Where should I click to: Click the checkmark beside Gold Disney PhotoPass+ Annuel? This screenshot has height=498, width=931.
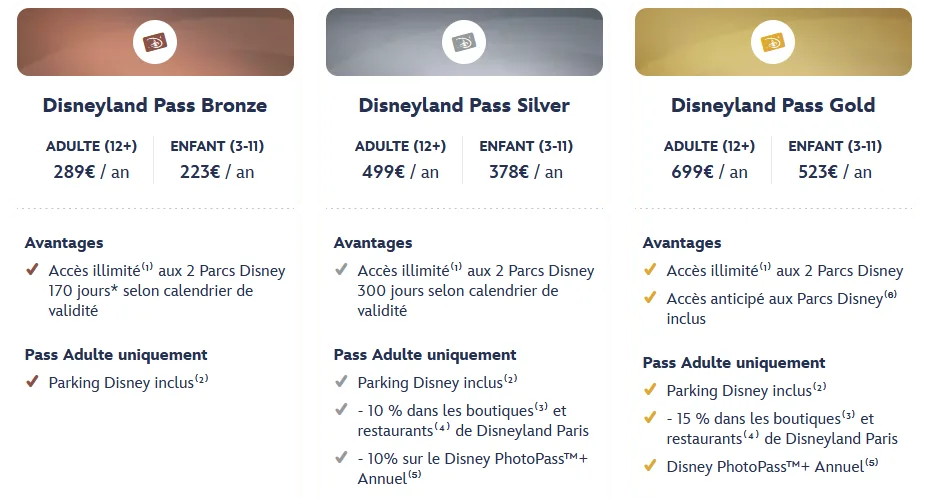pos(650,466)
